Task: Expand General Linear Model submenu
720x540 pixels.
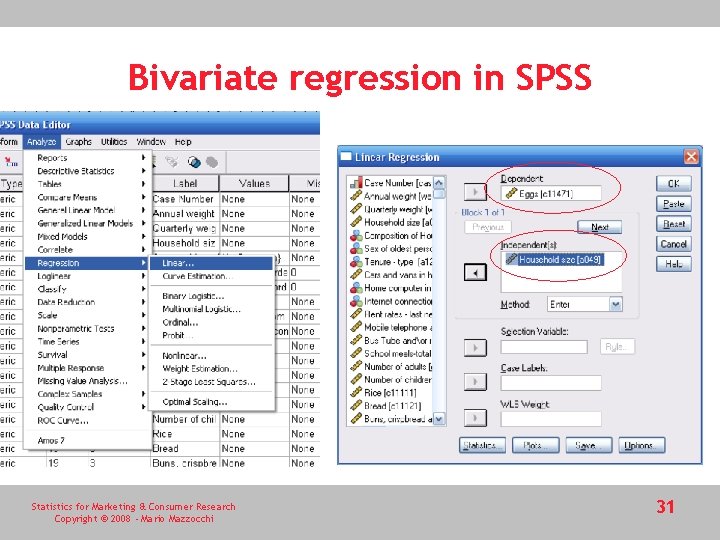Action: click(87, 210)
